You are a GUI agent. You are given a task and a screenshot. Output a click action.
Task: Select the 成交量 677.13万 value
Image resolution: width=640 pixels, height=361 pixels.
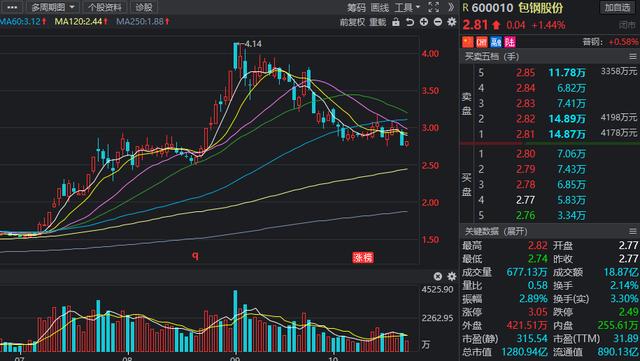point(527,272)
